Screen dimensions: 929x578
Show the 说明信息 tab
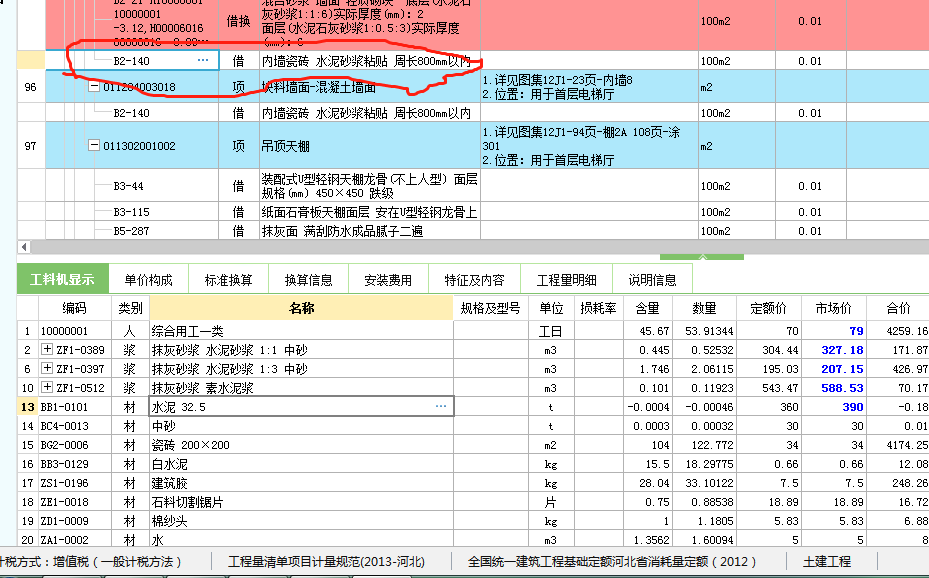coord(652,280)
